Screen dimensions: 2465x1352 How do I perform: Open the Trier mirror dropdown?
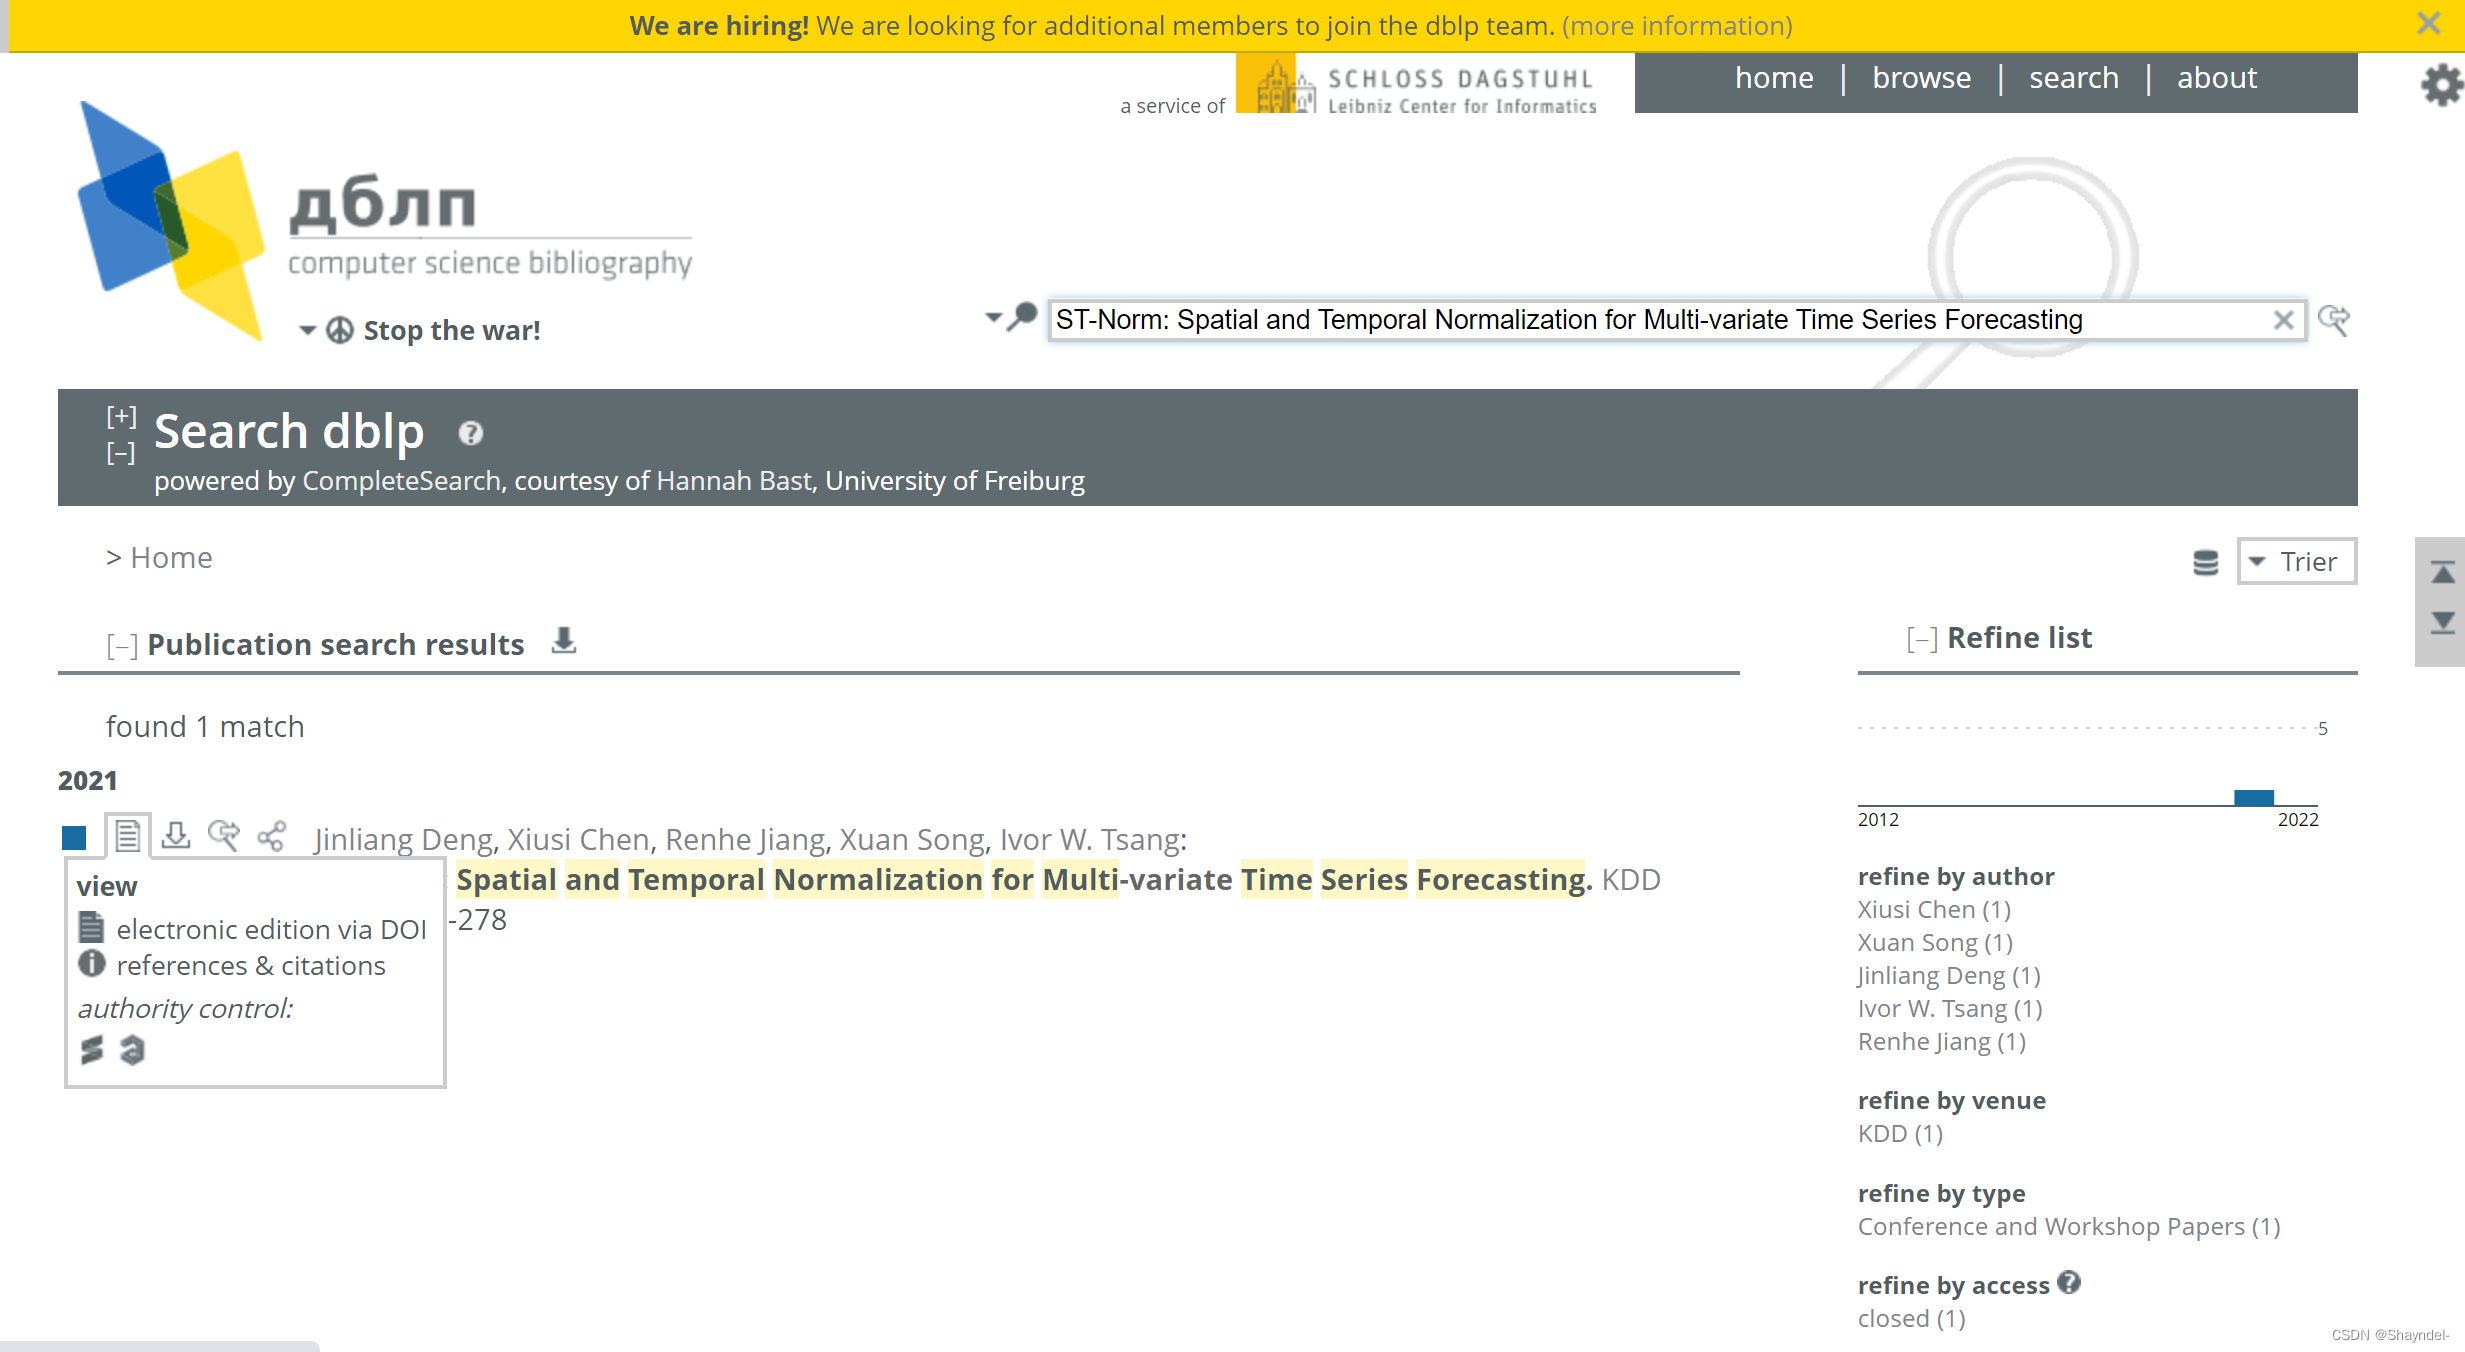2296,561
